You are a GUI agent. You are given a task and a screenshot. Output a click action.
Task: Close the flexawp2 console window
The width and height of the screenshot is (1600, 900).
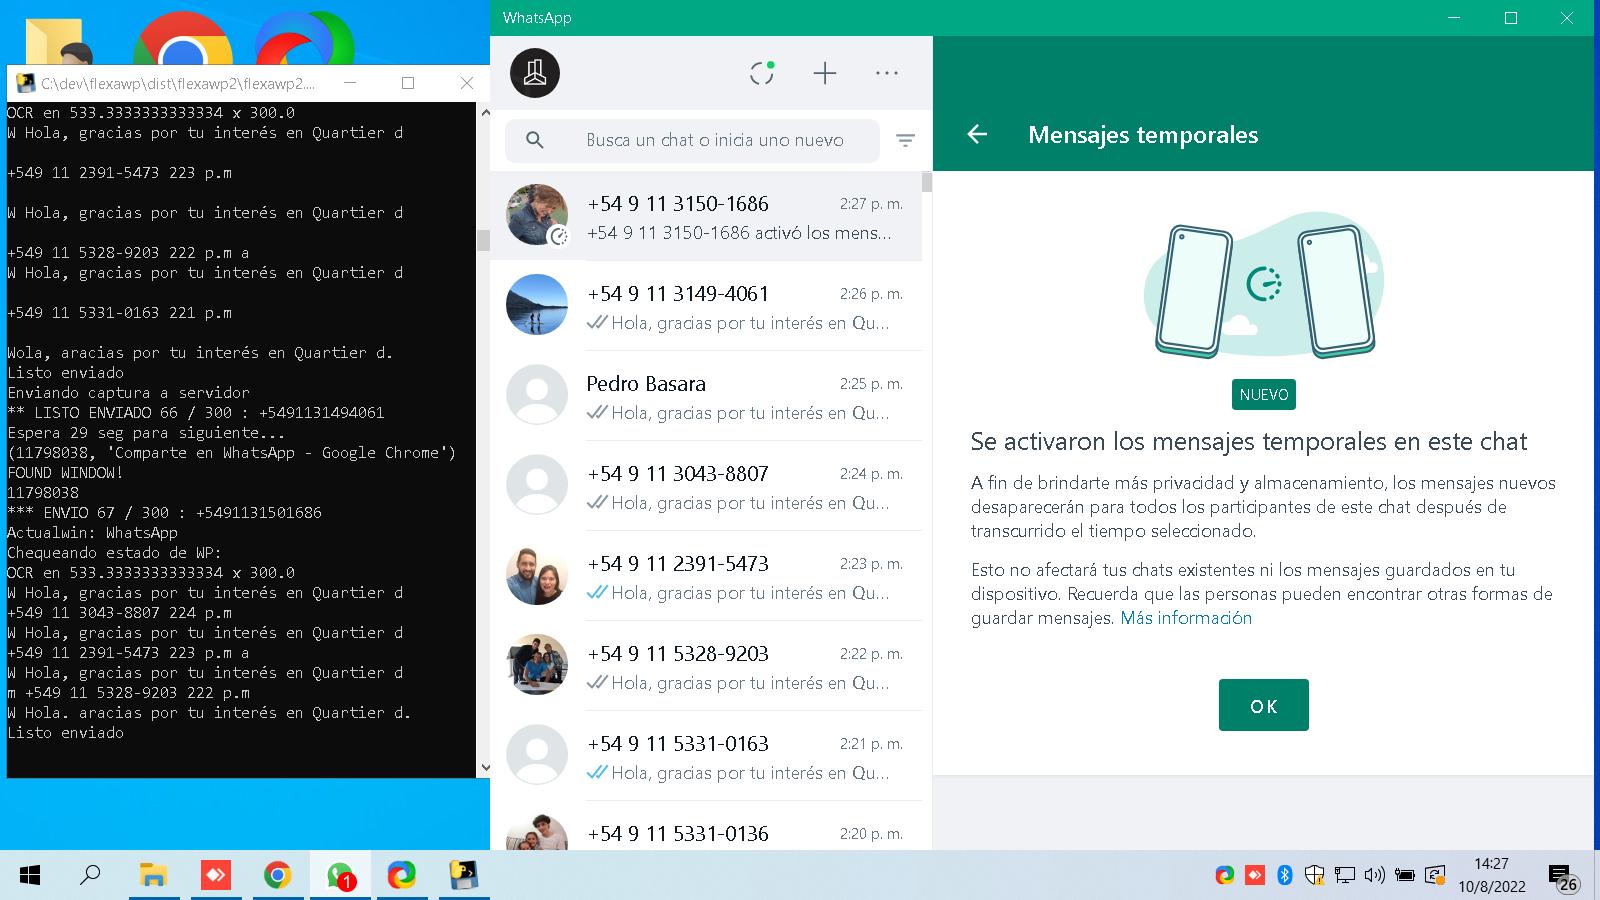coord(467,83)
